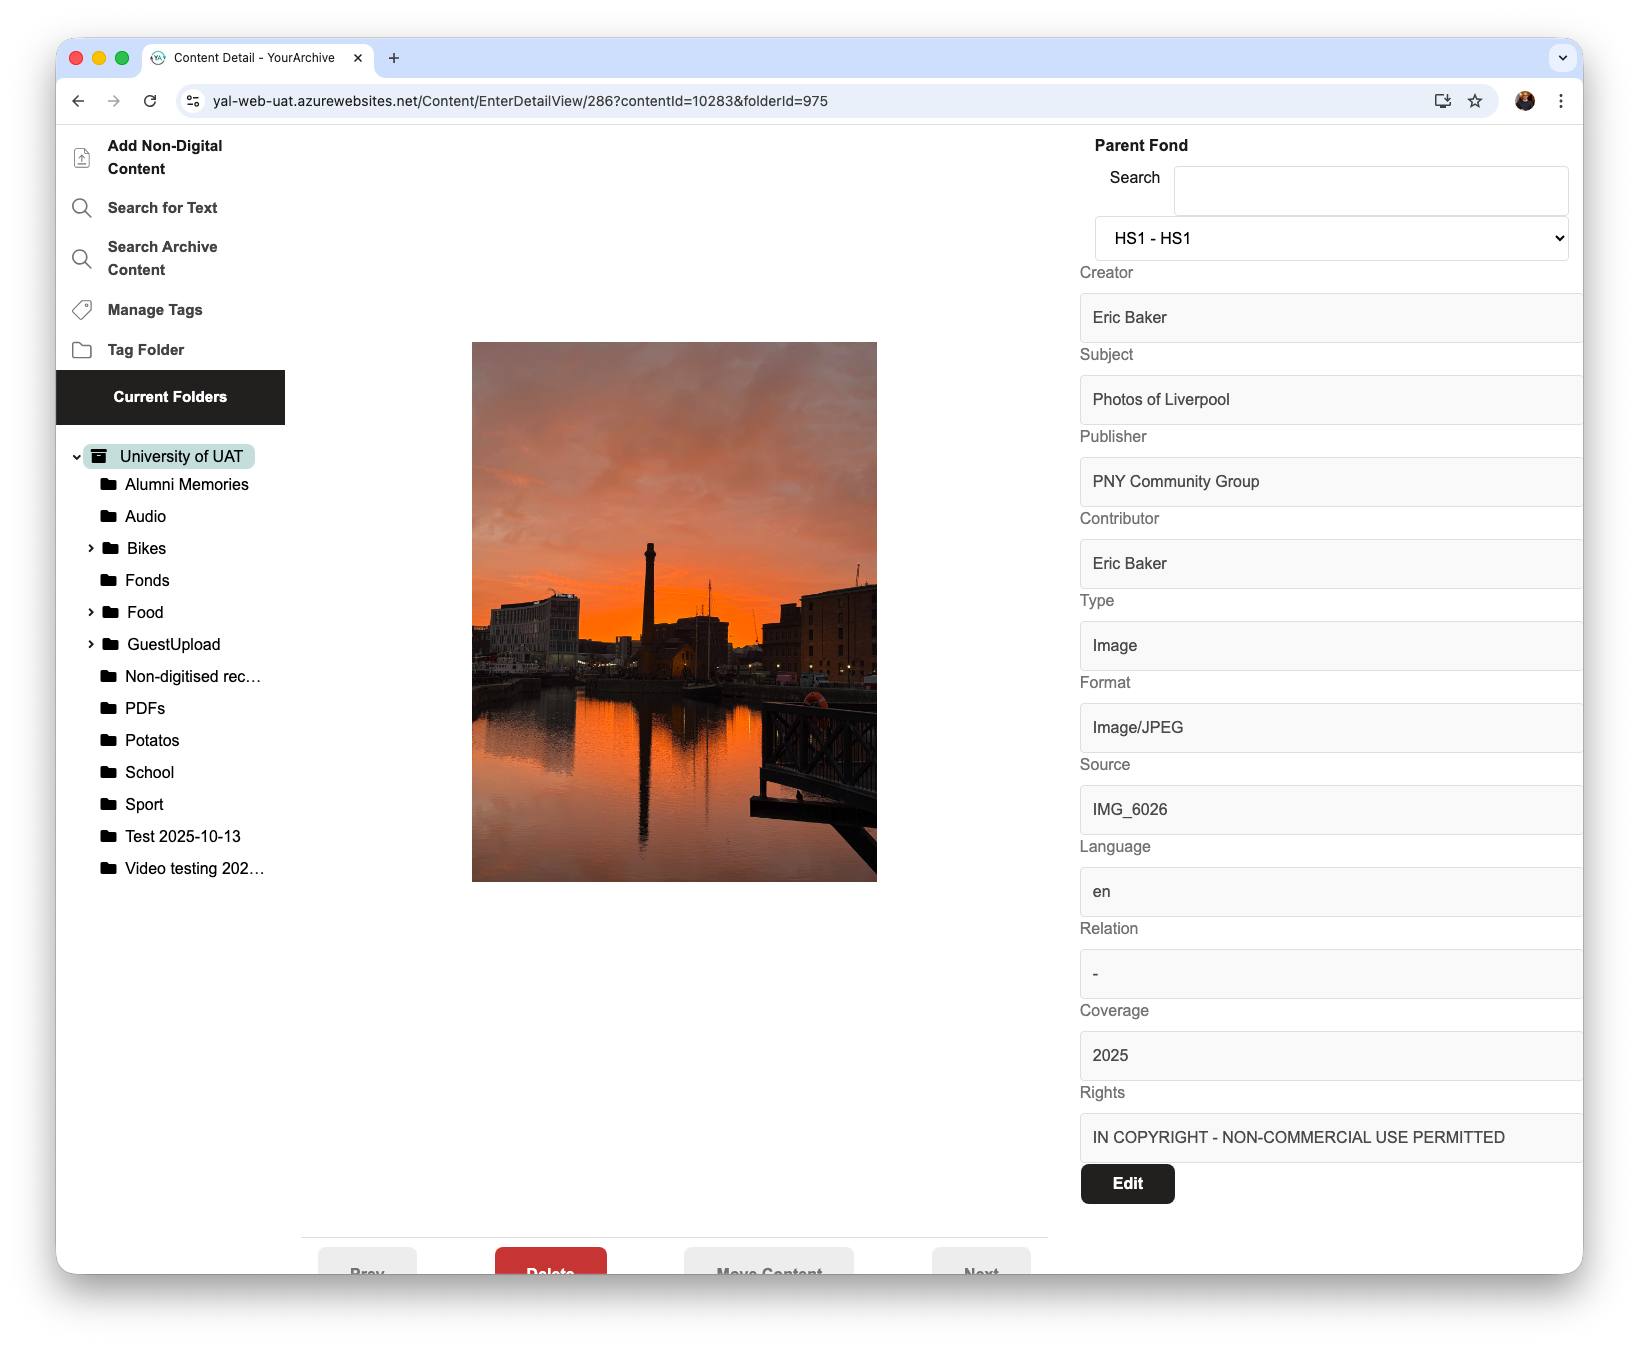
Task: Expand the Bikes folder tree
Action: (92, 548)
